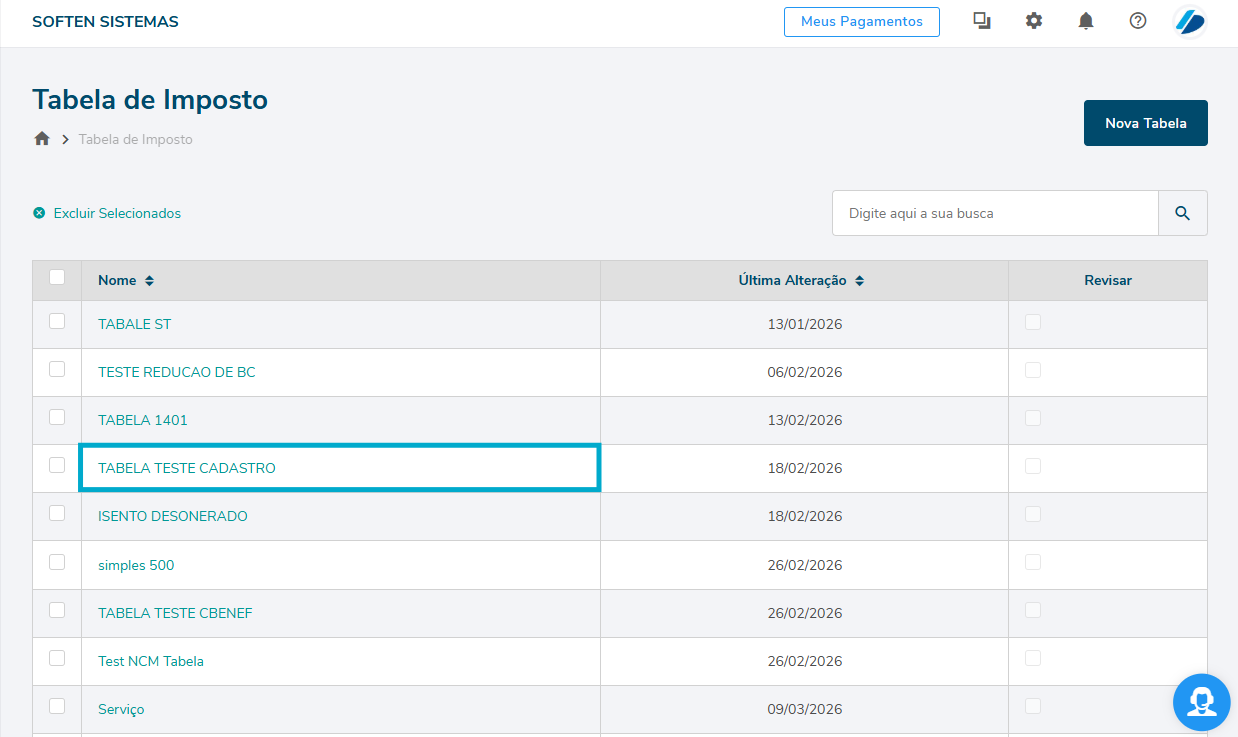Open the user profile avatar
Image resolution: width=1238 pixels, height=737 pixels.
pyautogui.click(x=1190, y=21)
